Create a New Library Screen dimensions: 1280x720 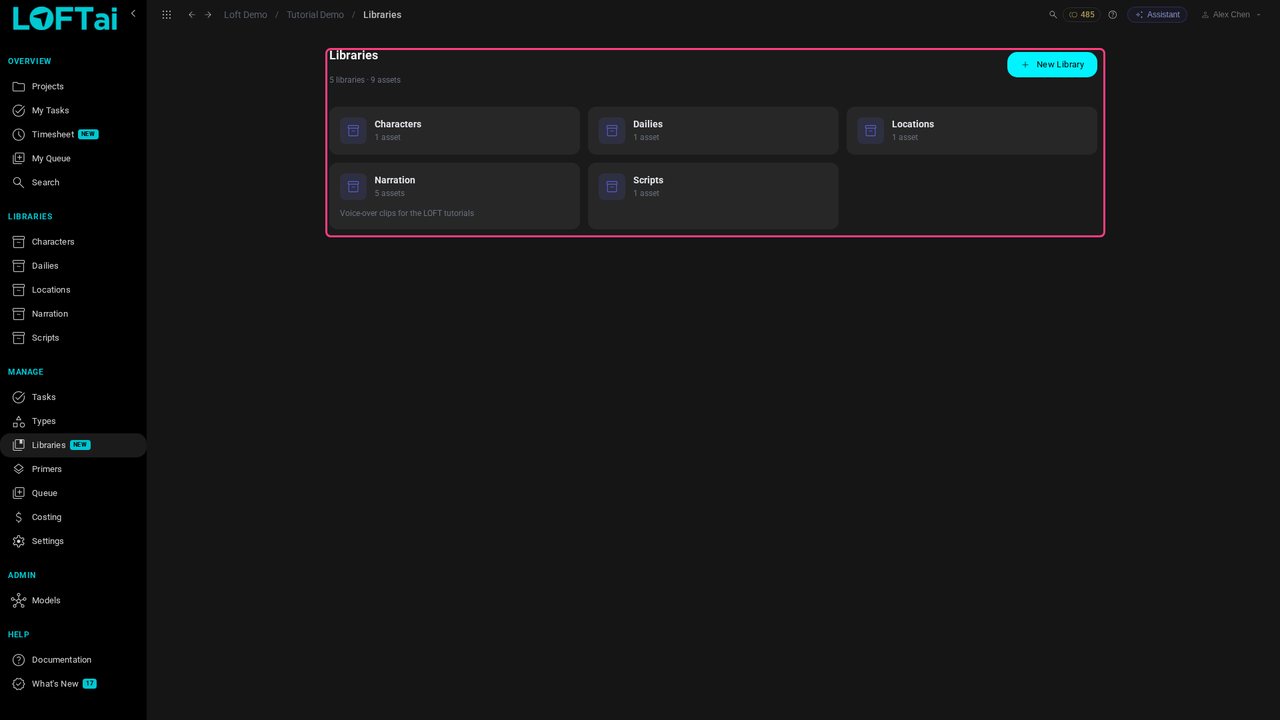(1052, 65)
